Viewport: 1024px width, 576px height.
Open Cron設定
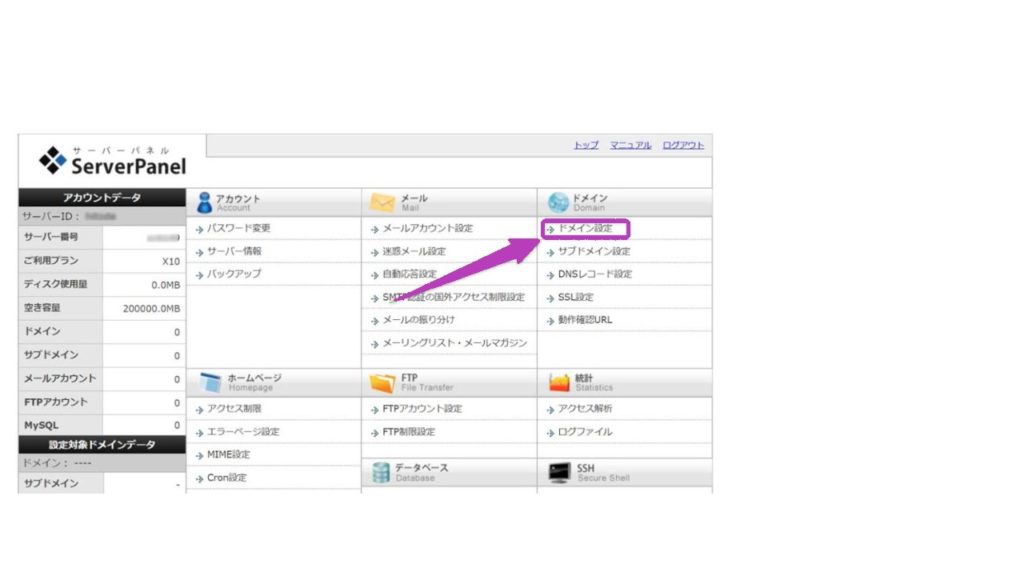(227, 478)
